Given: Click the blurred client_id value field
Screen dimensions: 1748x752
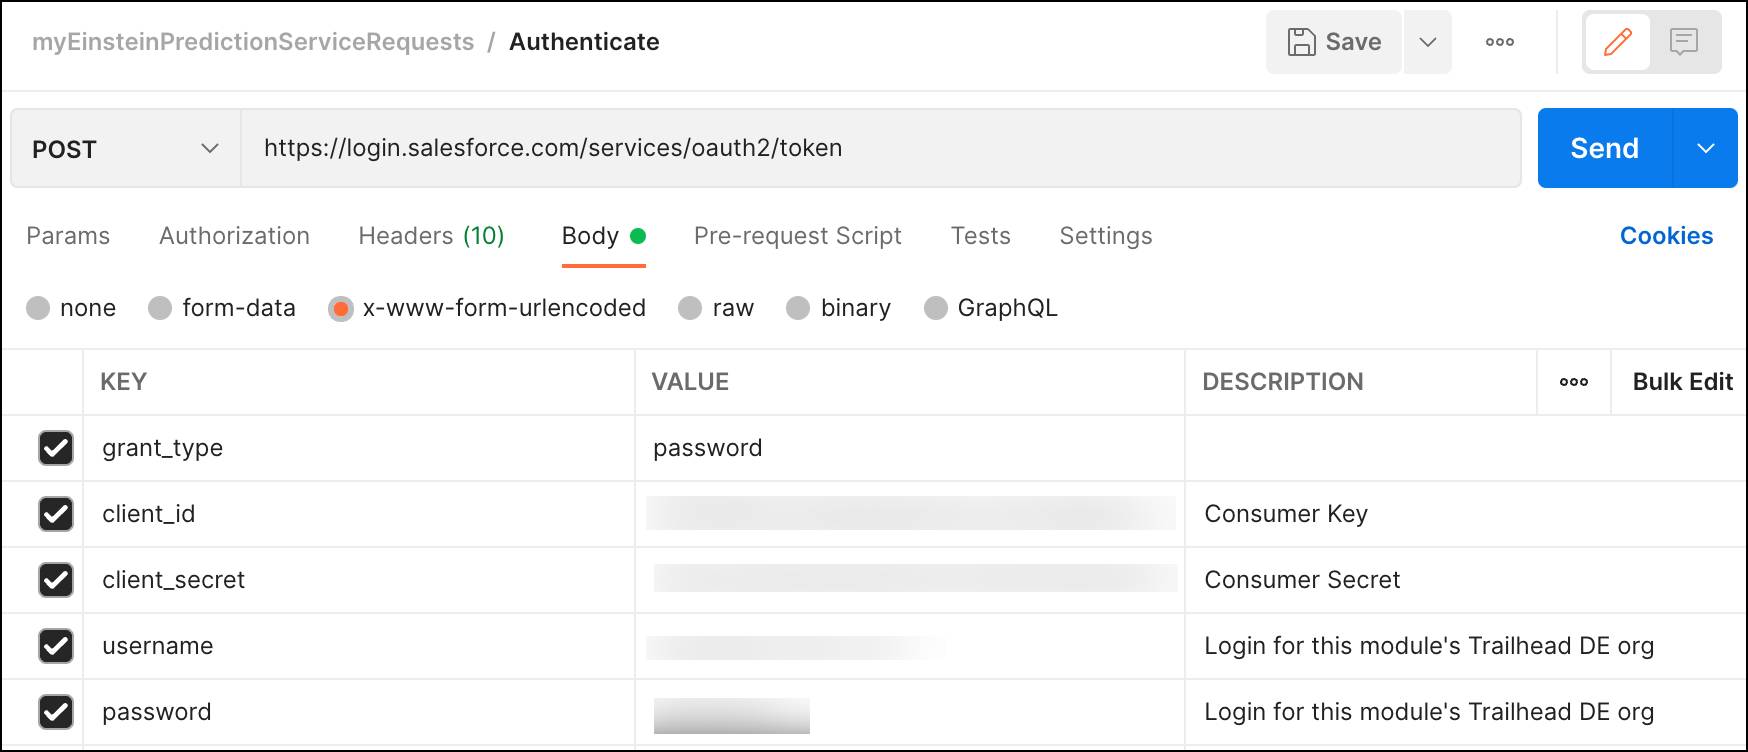Looking at the screenshot, I should [x=911, y=514].
